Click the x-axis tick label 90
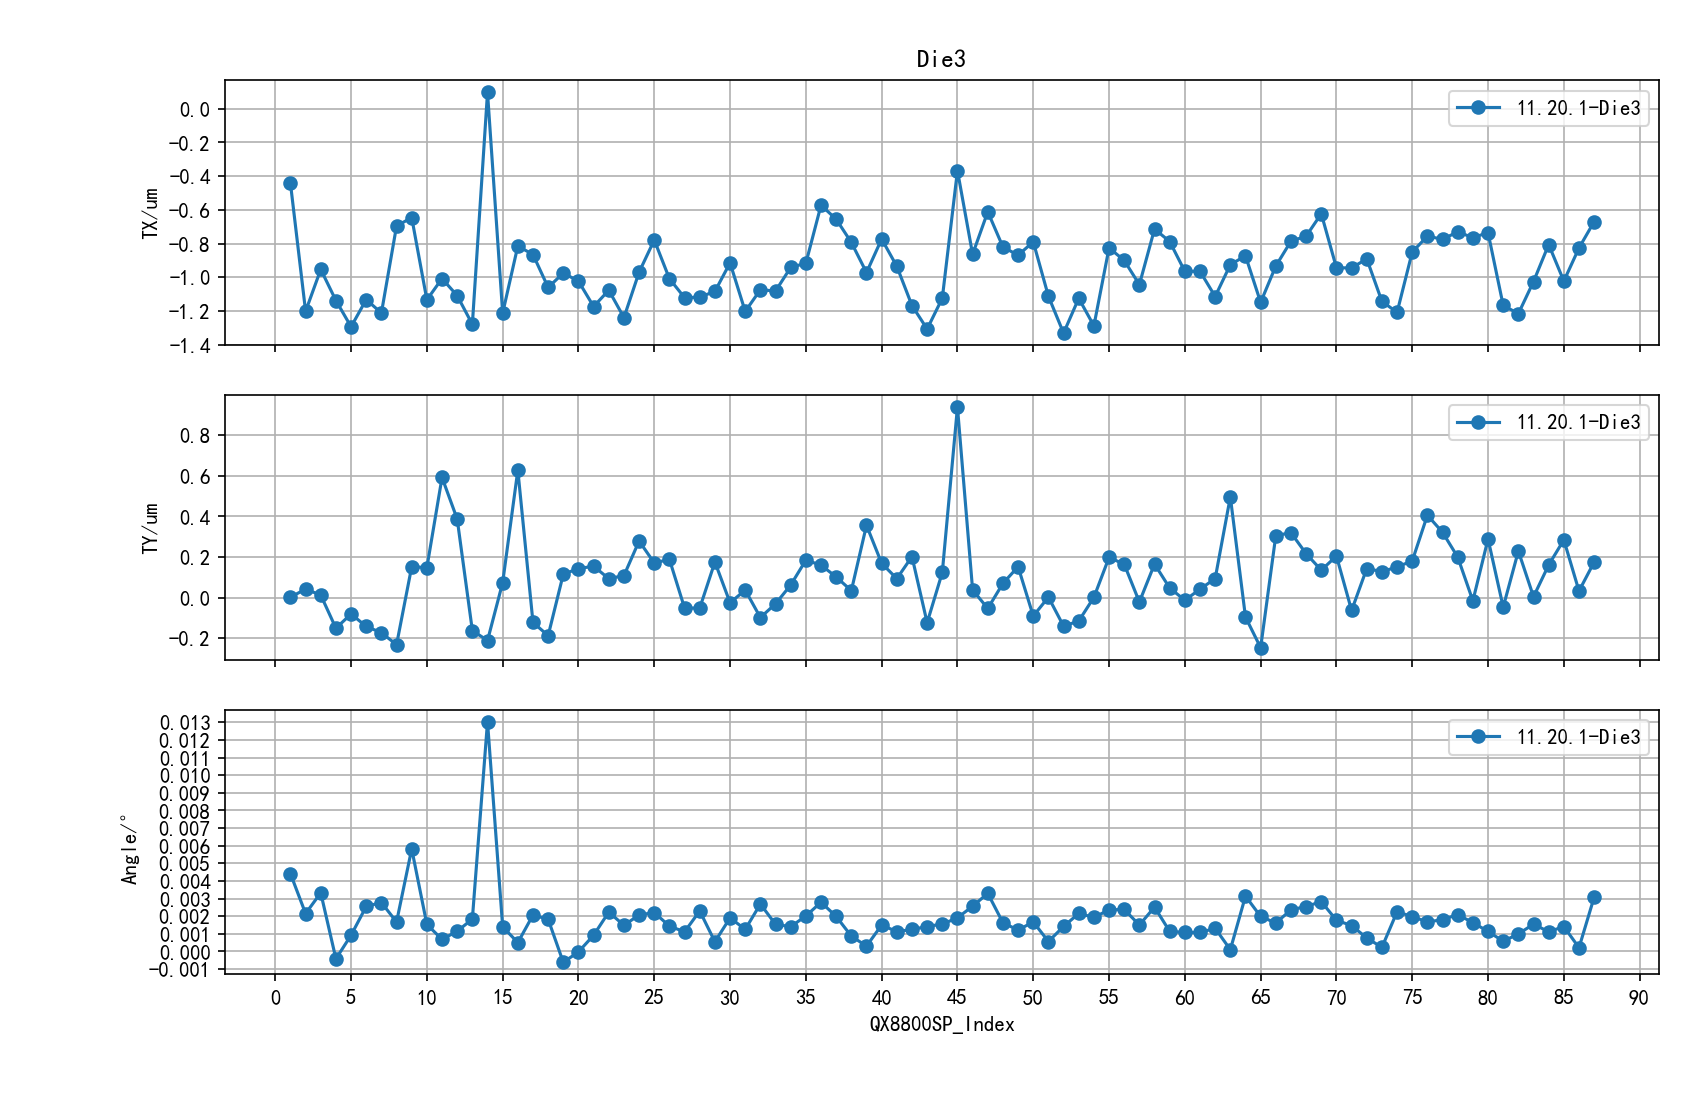Viewport: 1699px width, 1099px height. 1638,997
